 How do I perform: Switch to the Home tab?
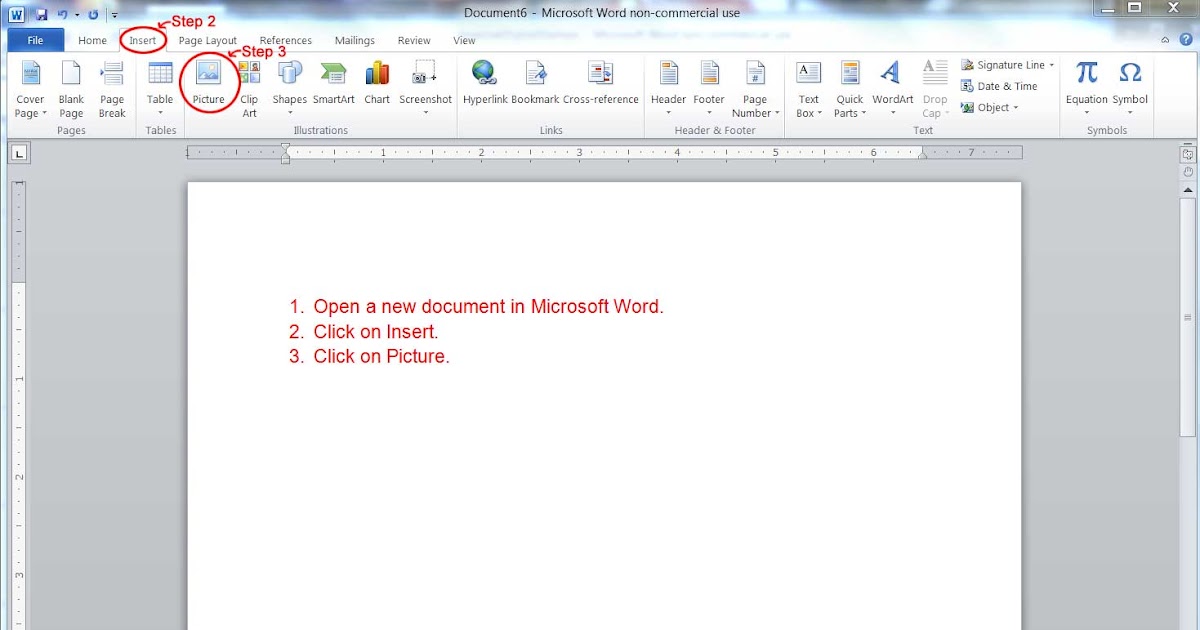pyautogui.click(x=92, y=40)
